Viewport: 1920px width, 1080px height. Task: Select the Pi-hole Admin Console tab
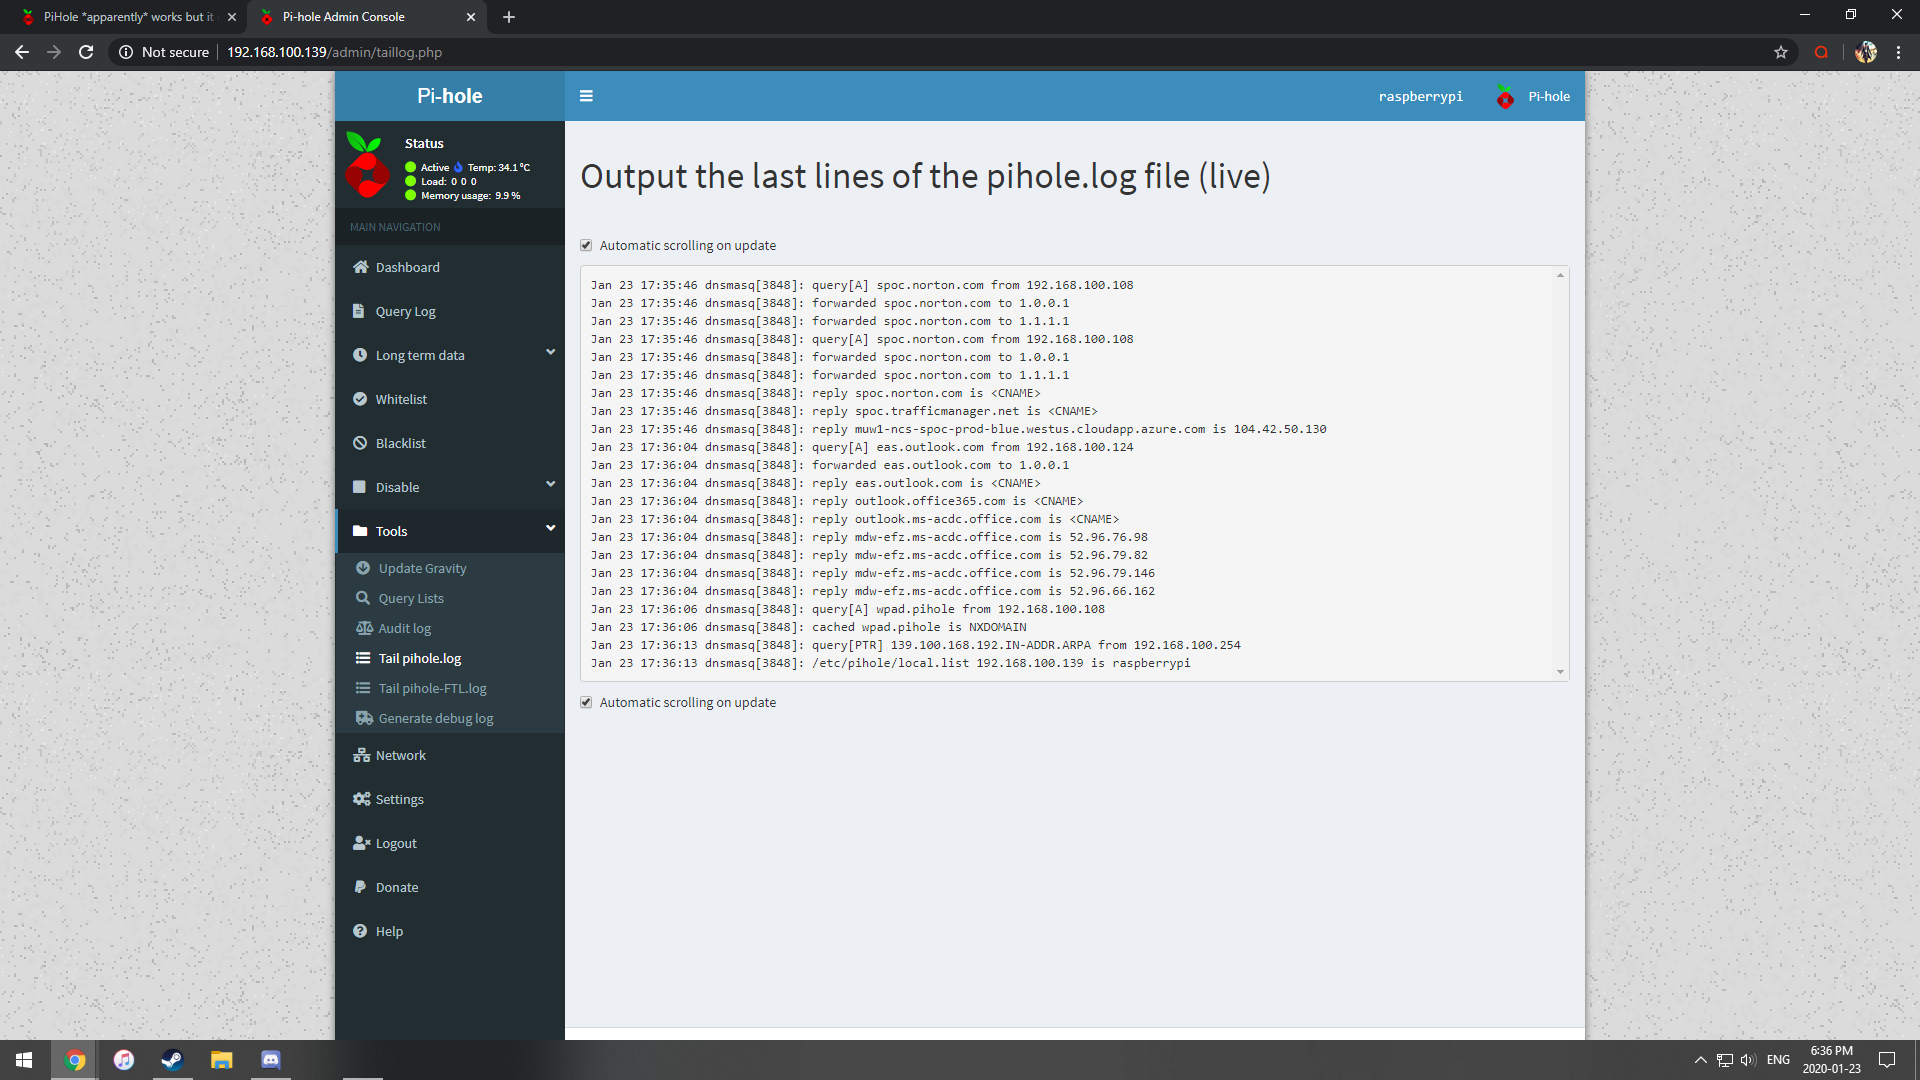(x=366, y=17)
